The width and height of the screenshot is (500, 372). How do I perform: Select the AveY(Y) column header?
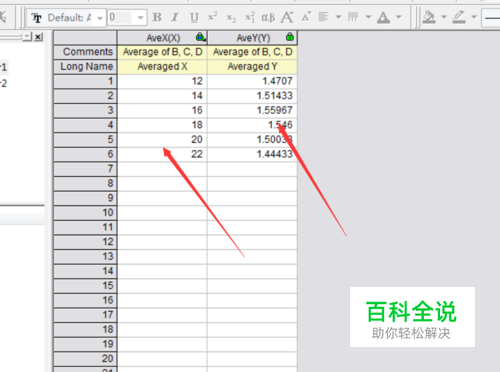tap(252, 38)
